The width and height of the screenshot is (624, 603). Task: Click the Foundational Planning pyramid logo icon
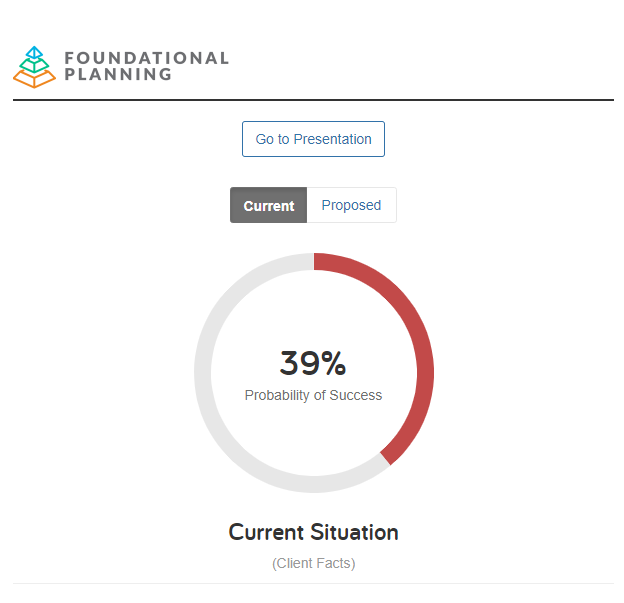coord(34,67)
